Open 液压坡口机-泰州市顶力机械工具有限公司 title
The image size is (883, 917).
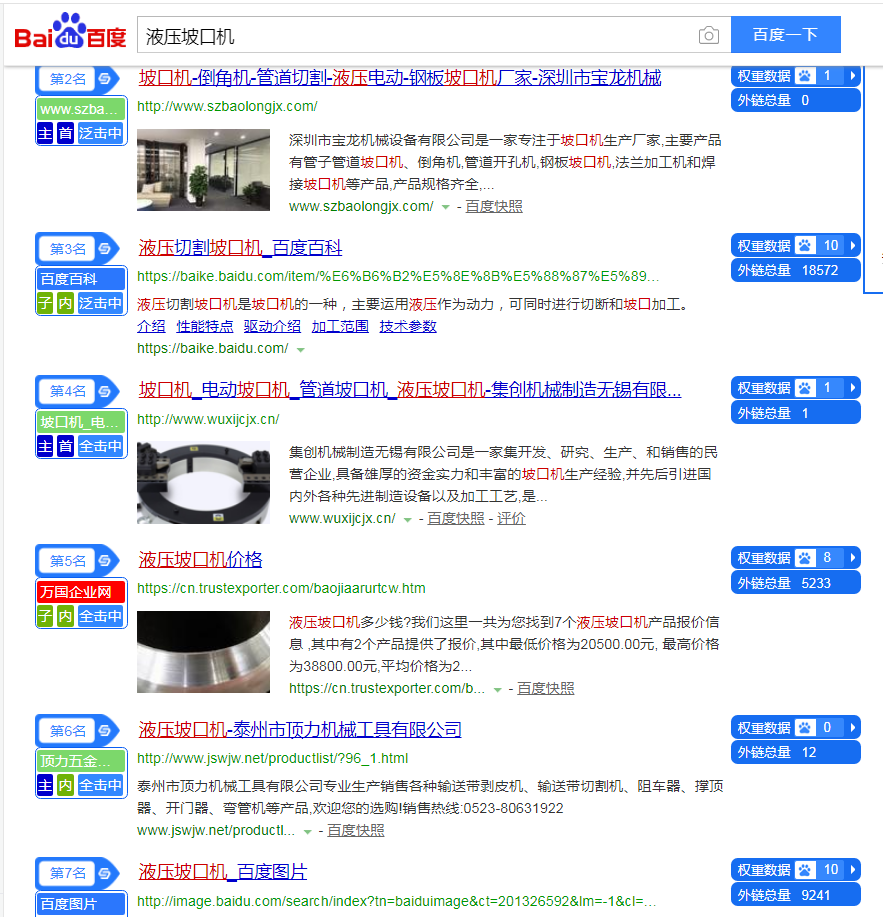[300, 730]
